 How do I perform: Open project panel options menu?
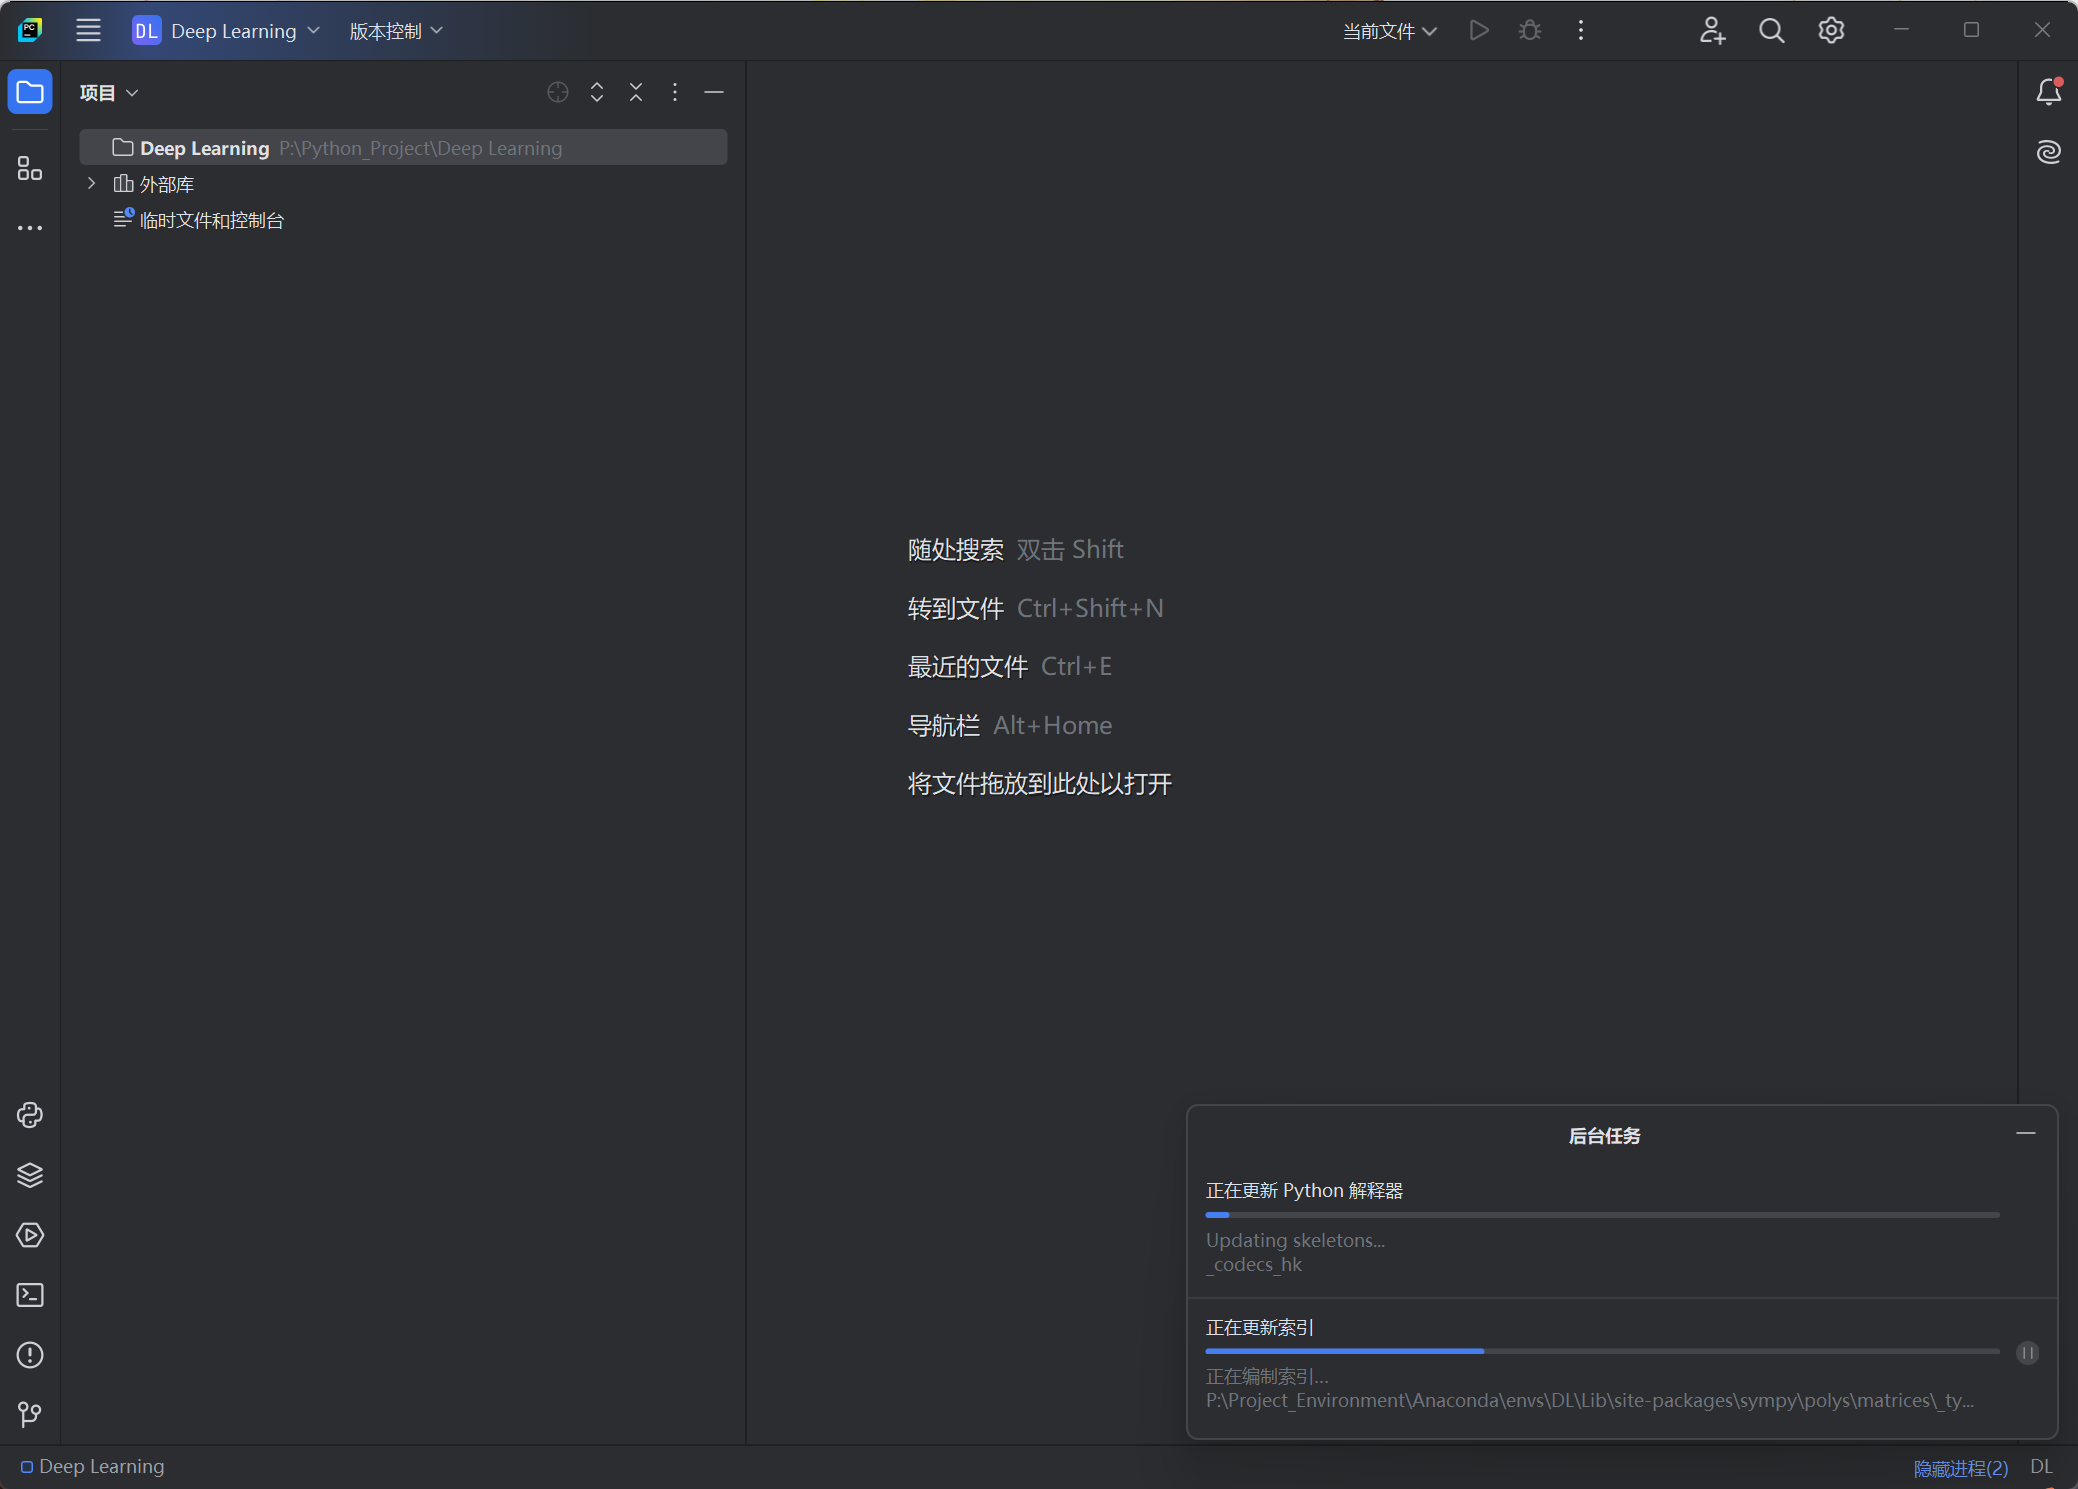675,92
